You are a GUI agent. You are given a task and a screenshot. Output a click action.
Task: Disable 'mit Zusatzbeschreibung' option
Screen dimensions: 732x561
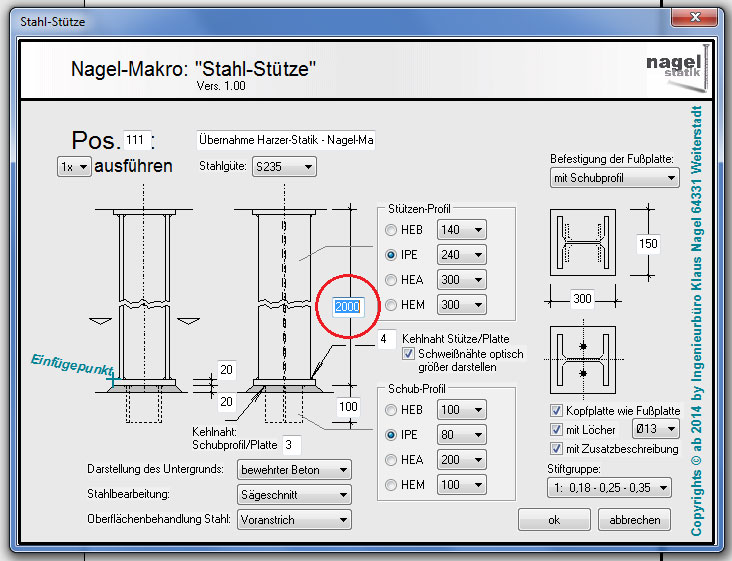(x=557, y=449)
